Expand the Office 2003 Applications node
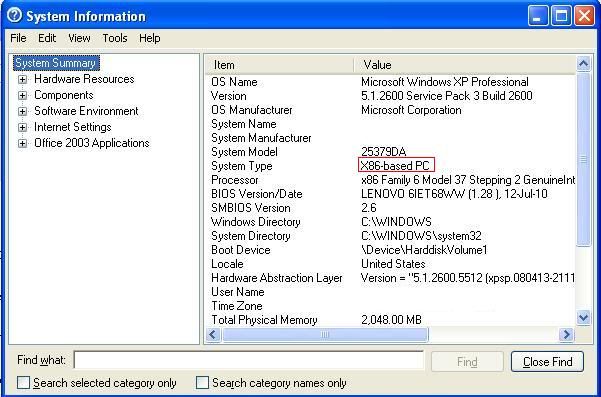 23,143
